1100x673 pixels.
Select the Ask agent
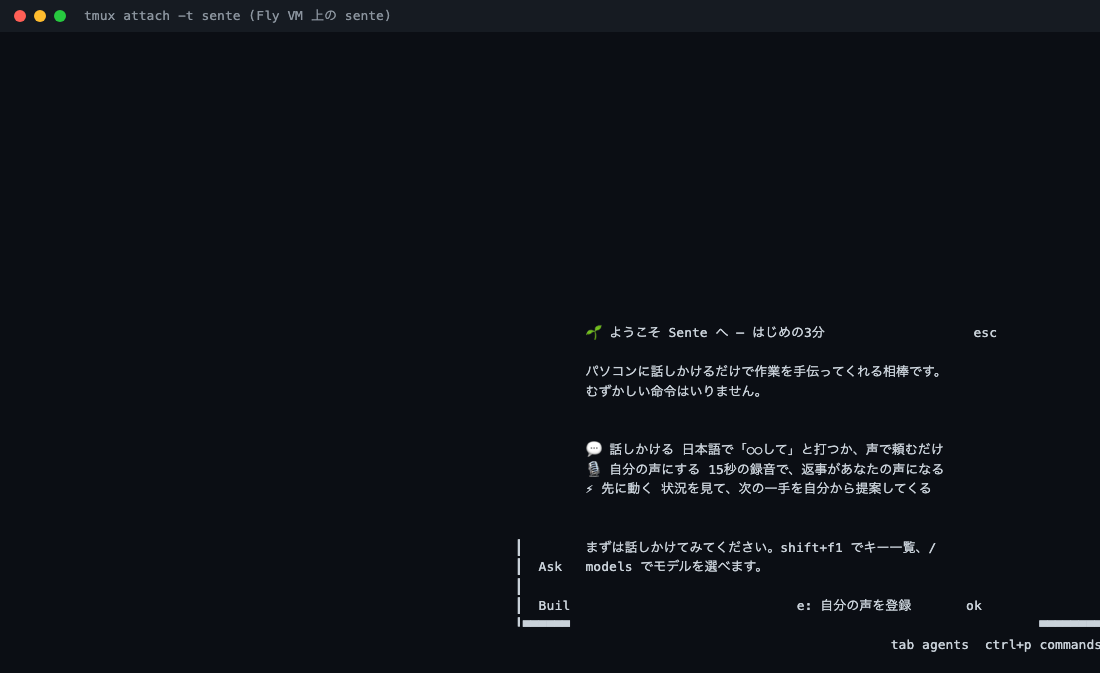pos(550,566)
